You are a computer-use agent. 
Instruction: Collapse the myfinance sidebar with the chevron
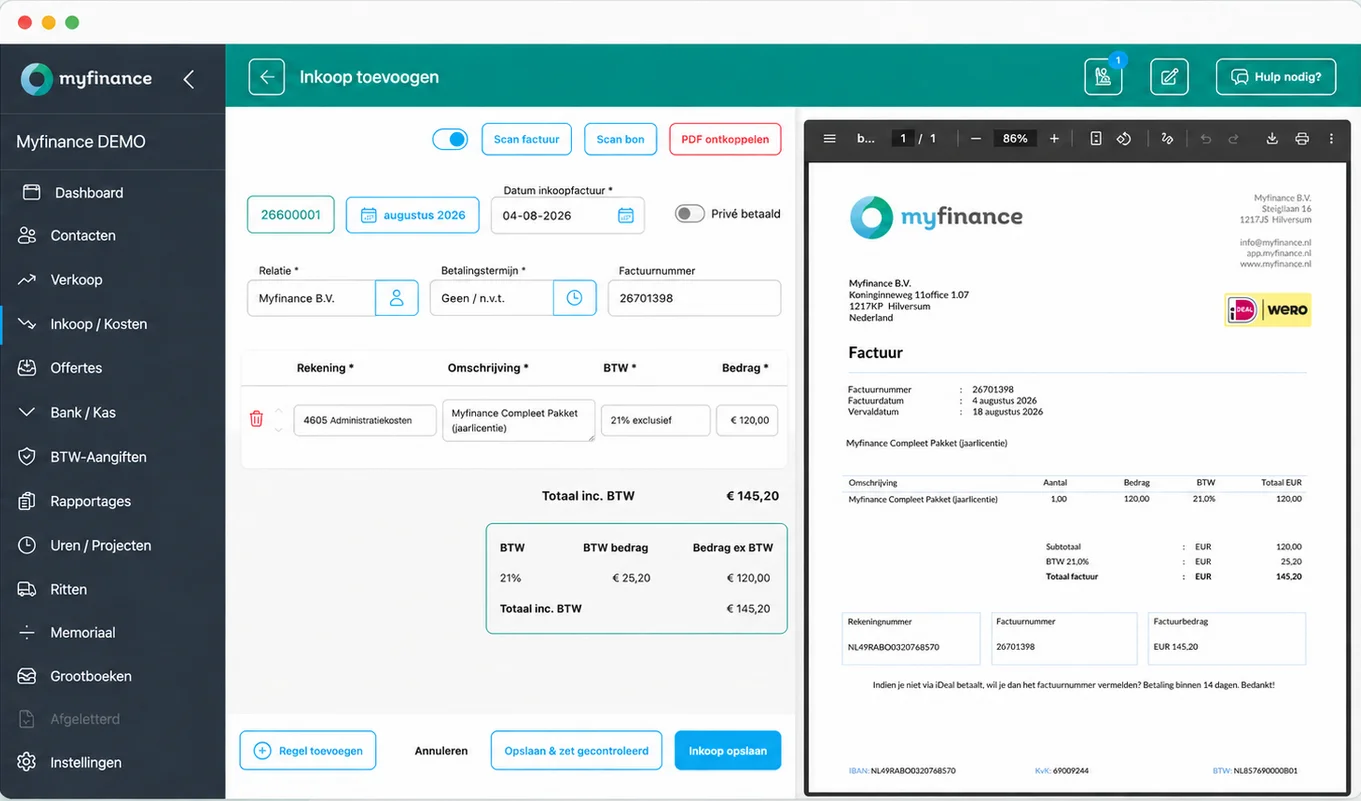coord(189,79)
